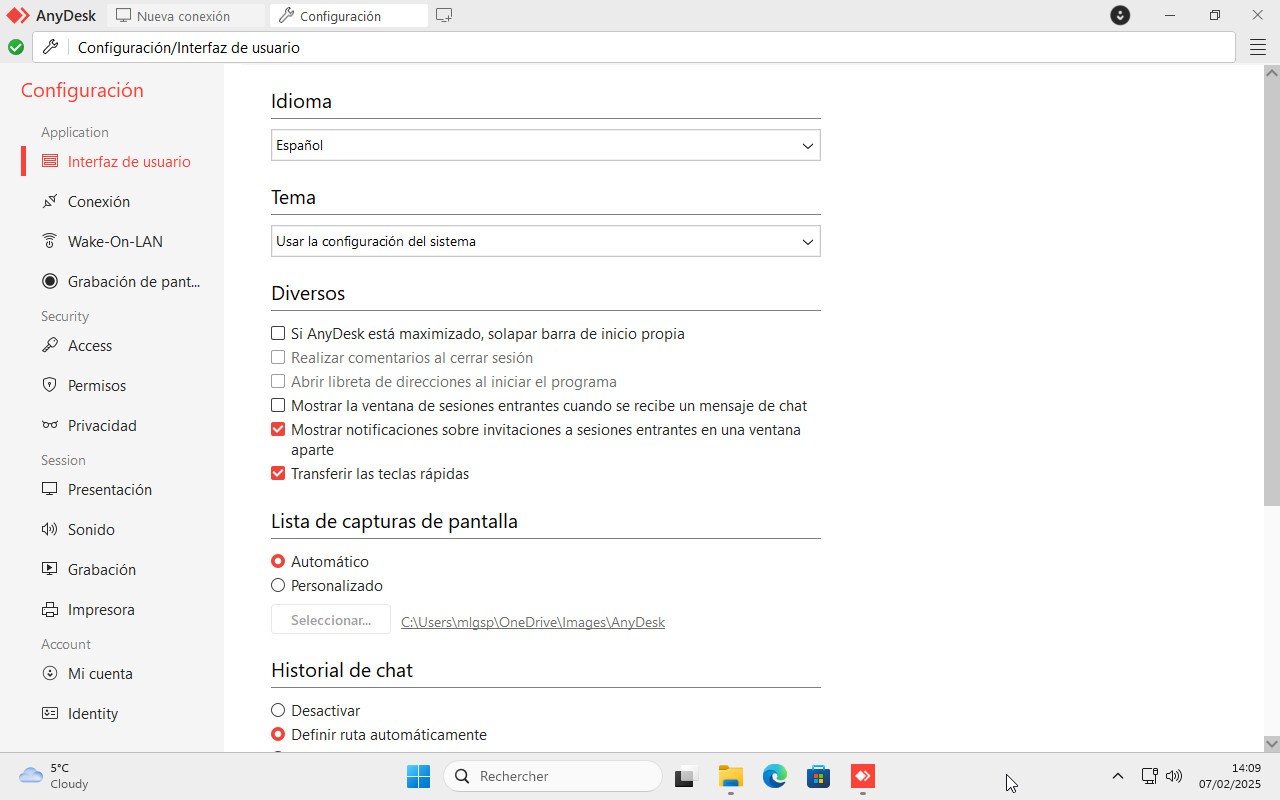Click the black download arrow icon in the title bar
The image size is (1280, 800).
pos(1120,16)
